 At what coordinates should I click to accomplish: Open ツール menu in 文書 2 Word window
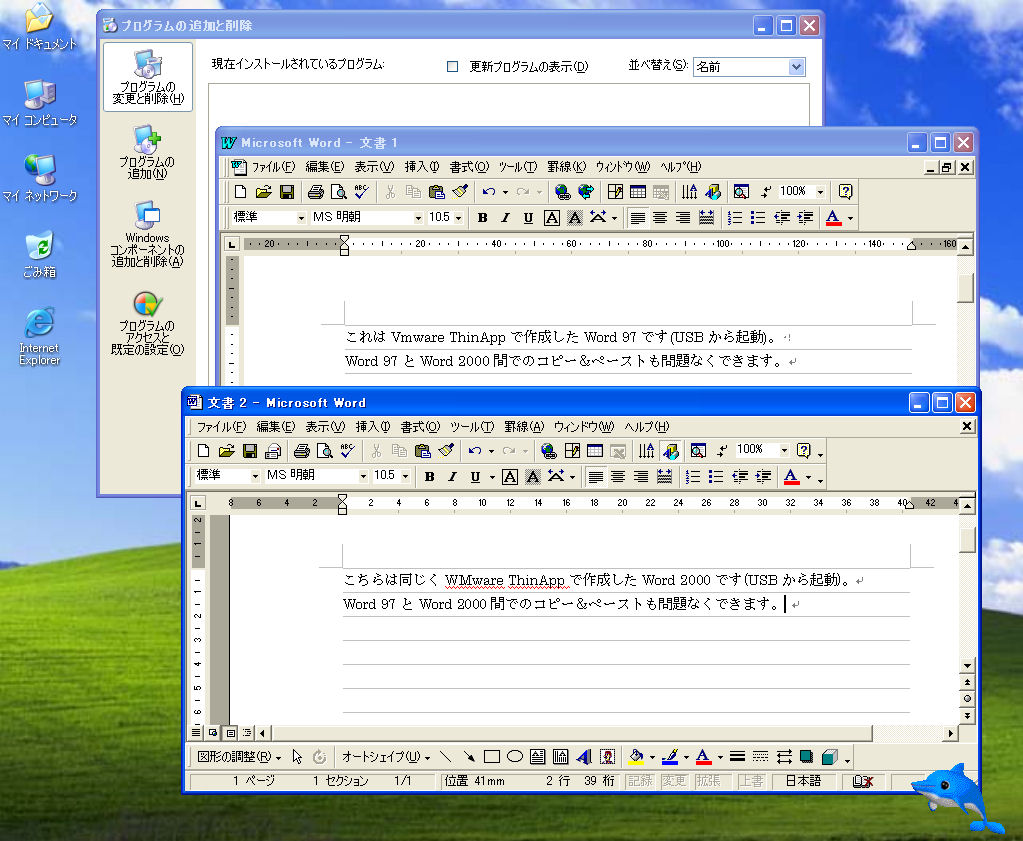pyautogui.click(x=472, y=427)
